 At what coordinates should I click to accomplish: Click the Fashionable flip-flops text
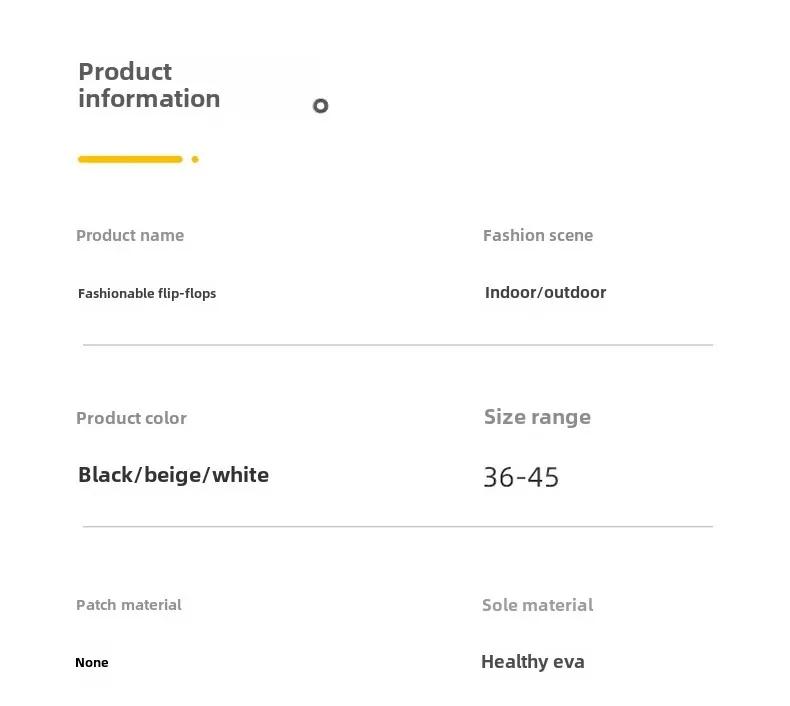[x=147, y=293]
